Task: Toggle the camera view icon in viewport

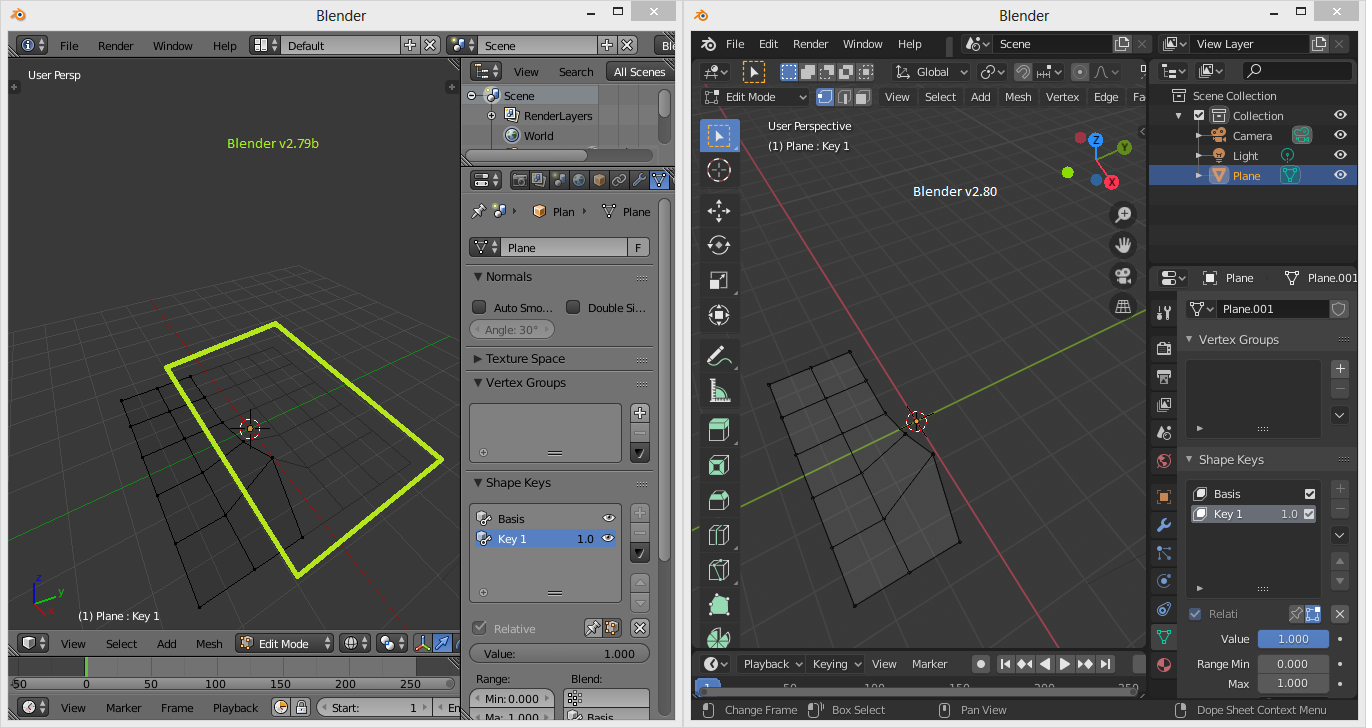Action: click(1123, 275)
